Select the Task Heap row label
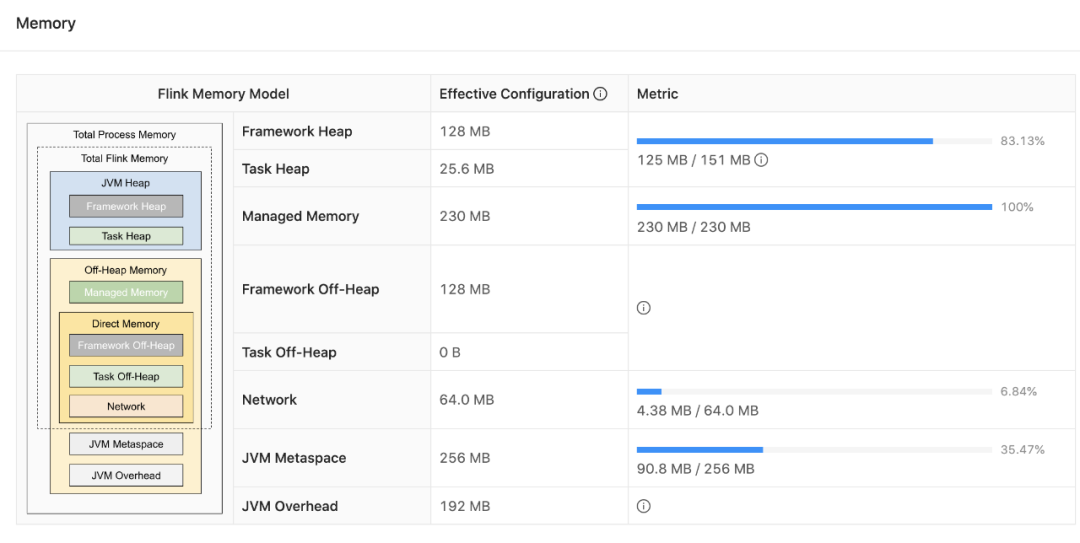 coord(276,169)
